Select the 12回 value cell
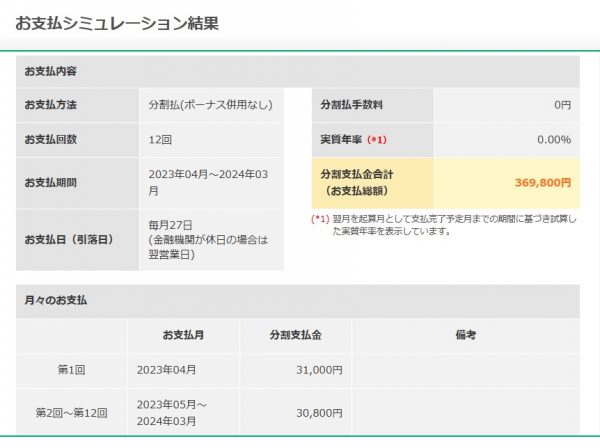The width and height of the screenshot is (600, 448). [212, 140]
